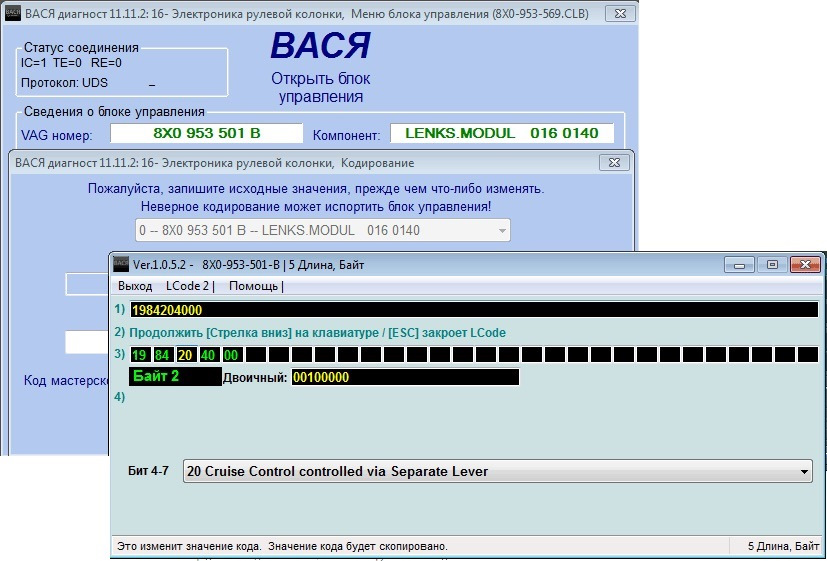
Task: Expand the 8X0 953 501 B module dropdown
Action: (x=502, y=230)
